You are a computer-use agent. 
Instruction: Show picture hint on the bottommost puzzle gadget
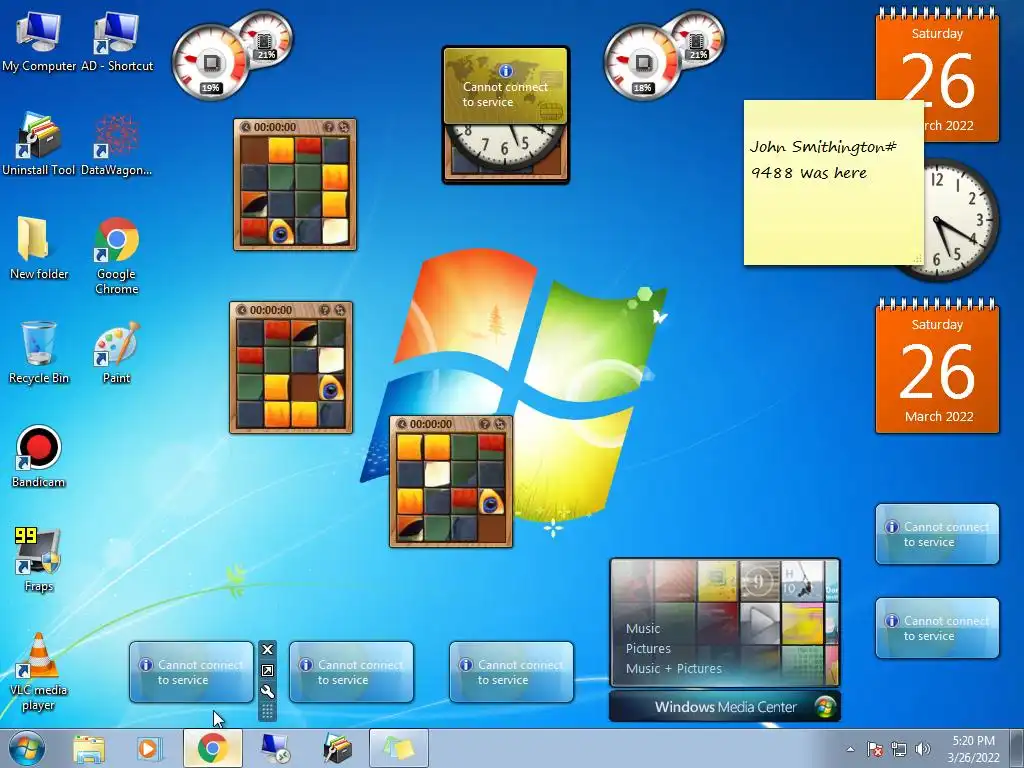click(x=485, y=424)
